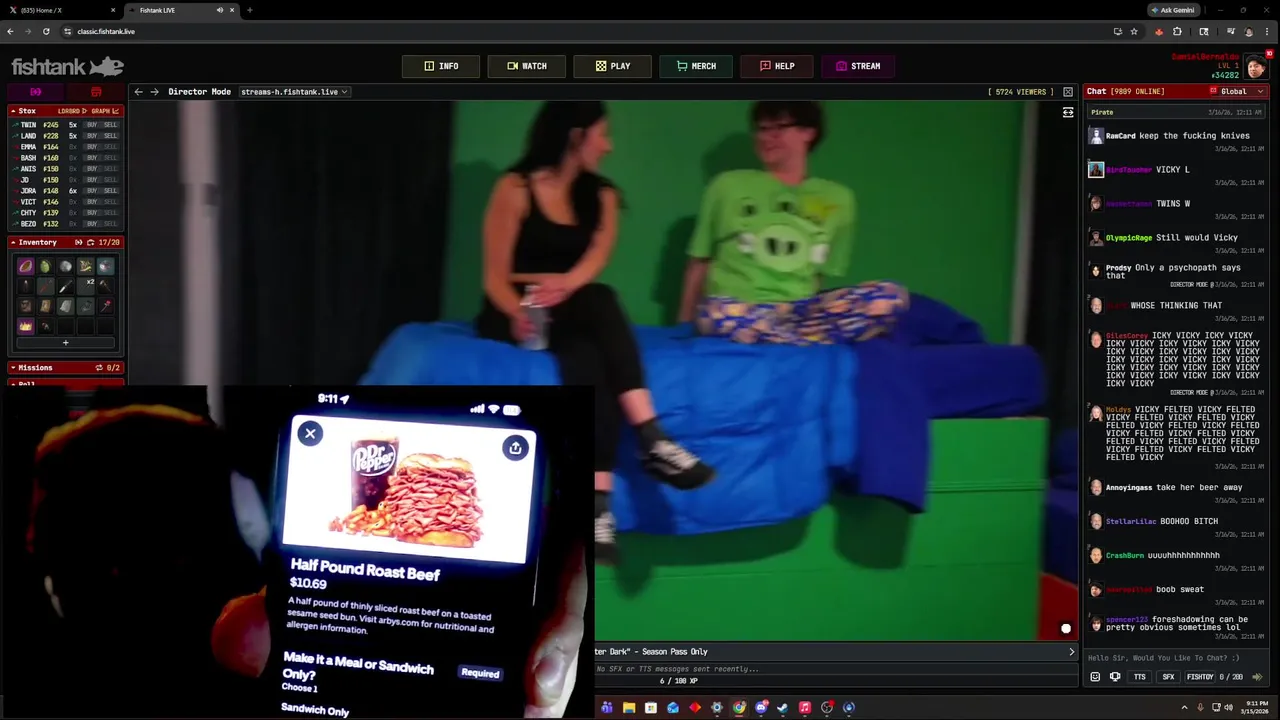
Task: Go to previous camera arrow
Action: 139,92
